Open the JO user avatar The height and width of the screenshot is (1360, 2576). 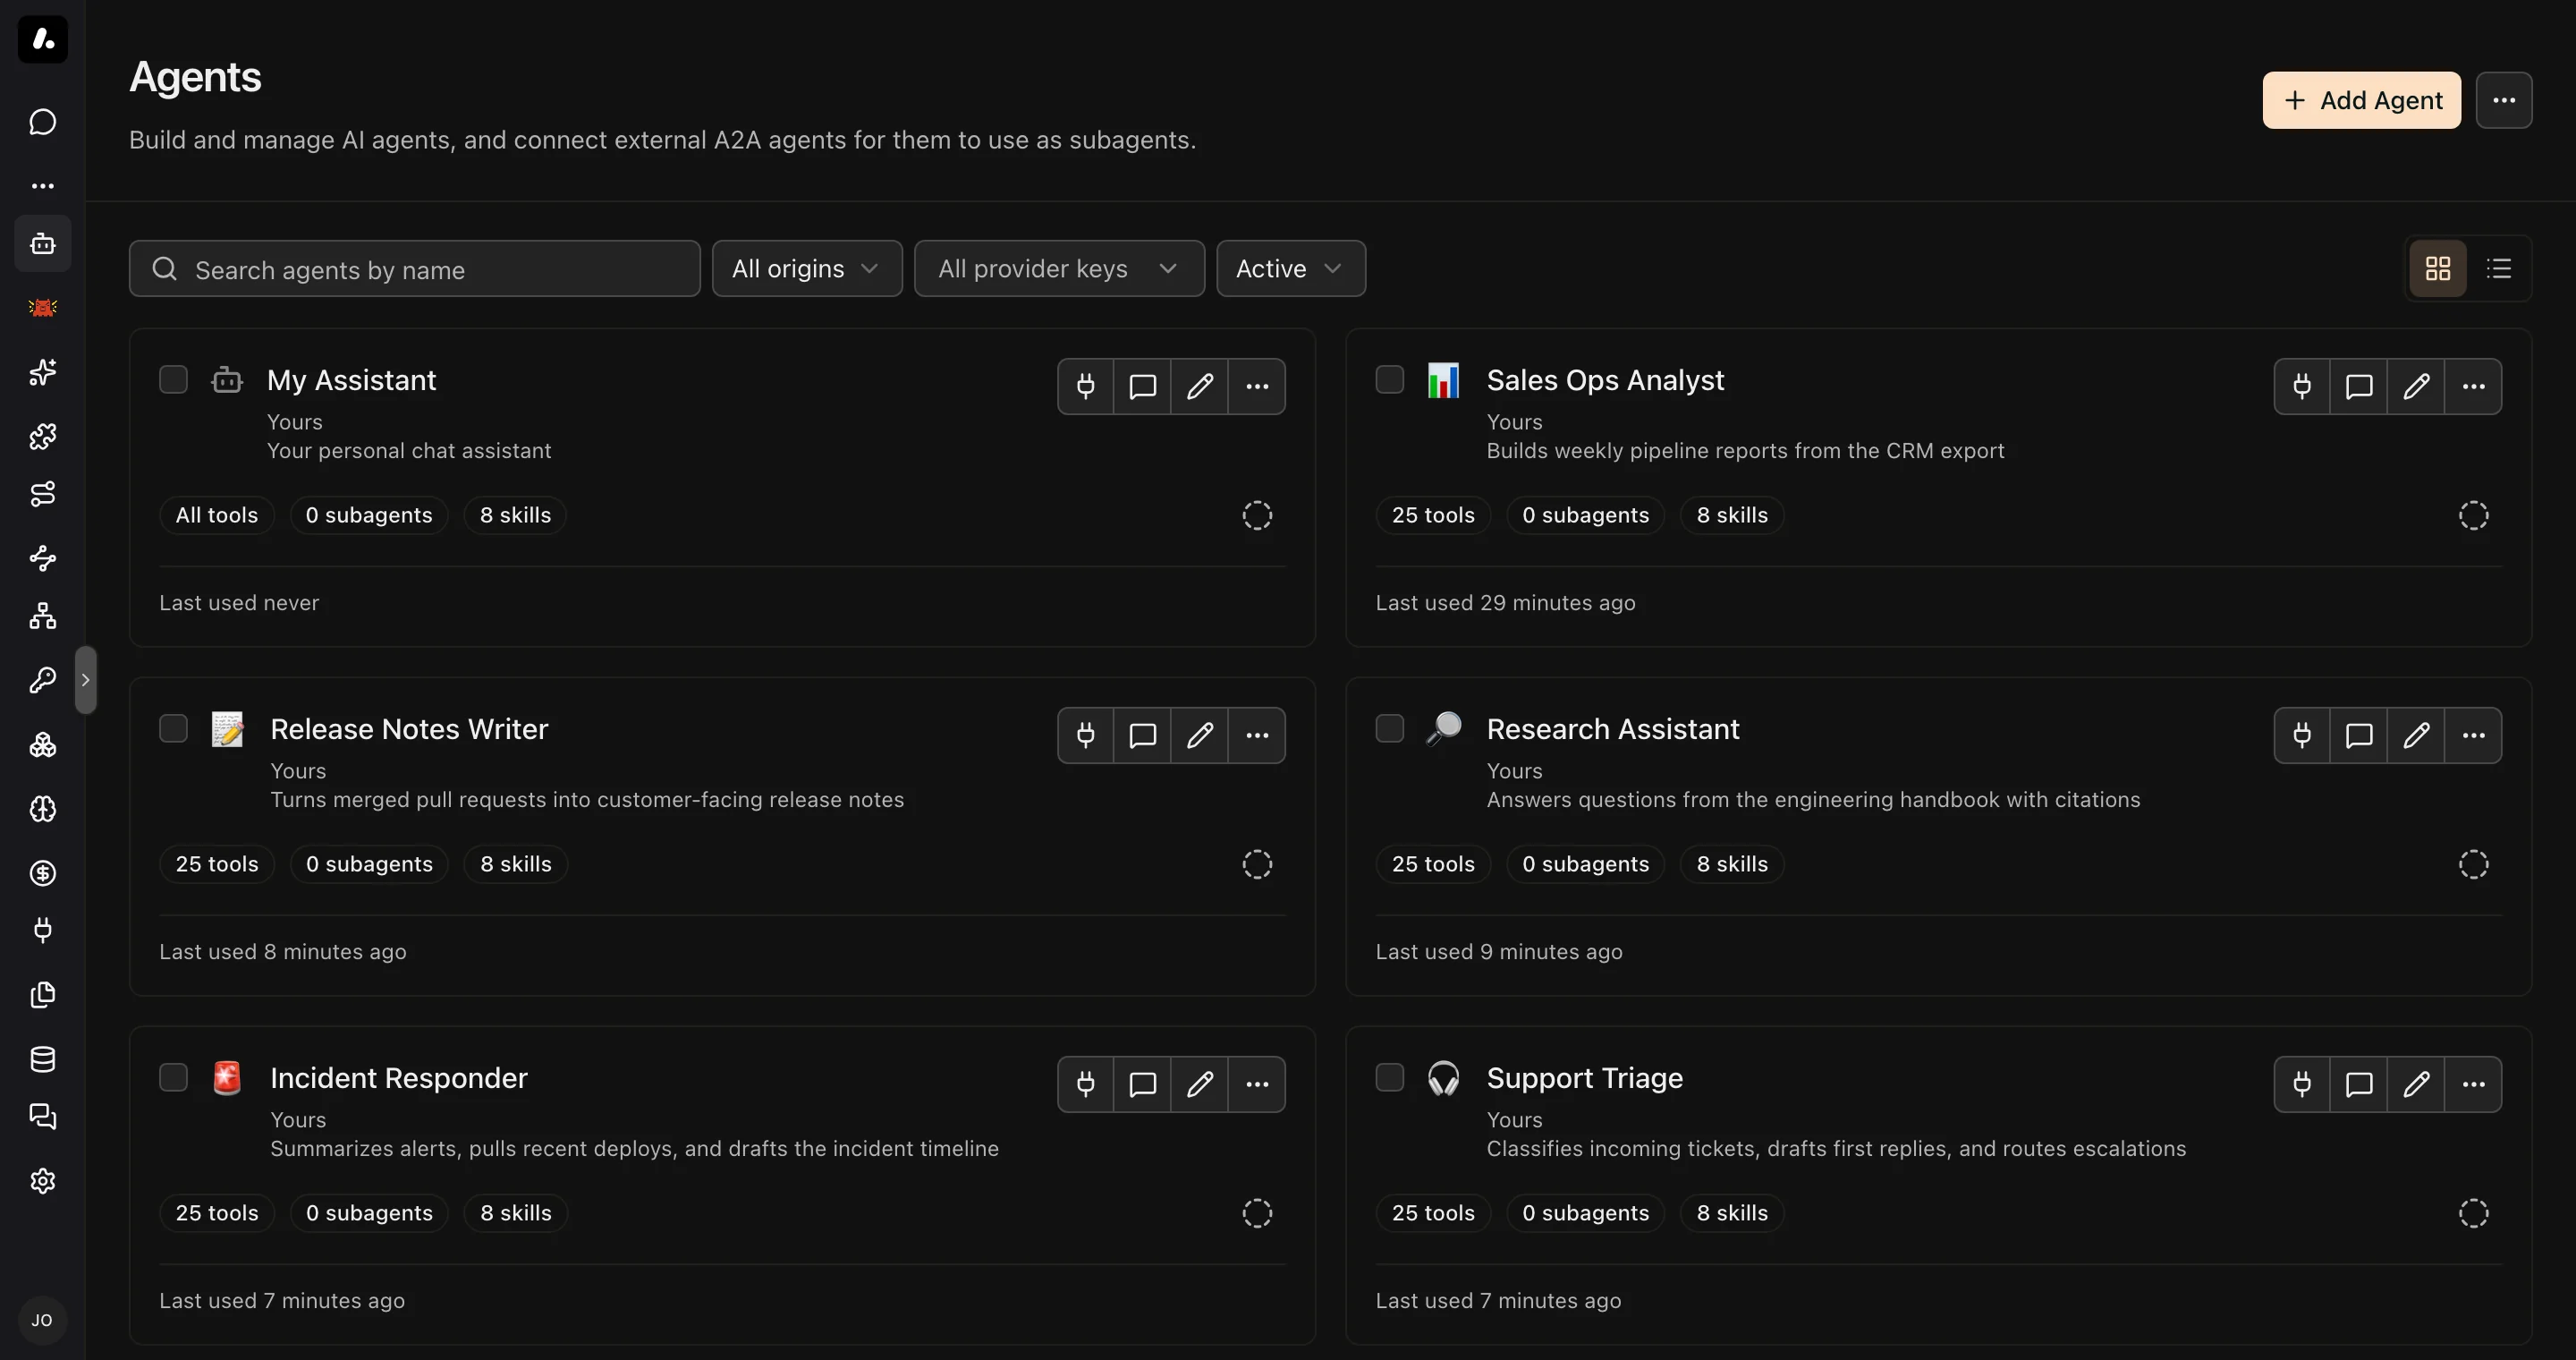42,1320
